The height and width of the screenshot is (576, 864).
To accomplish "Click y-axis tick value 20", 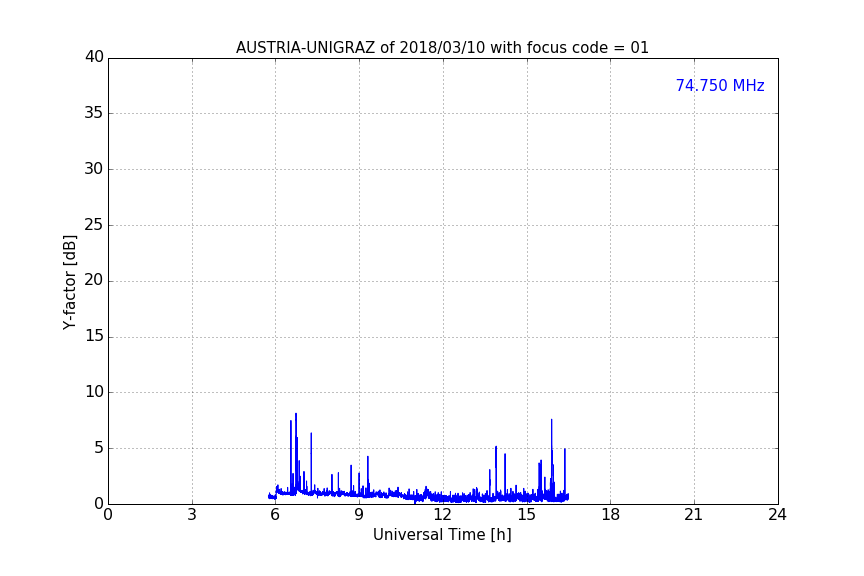I will click(x=94, y=280).
